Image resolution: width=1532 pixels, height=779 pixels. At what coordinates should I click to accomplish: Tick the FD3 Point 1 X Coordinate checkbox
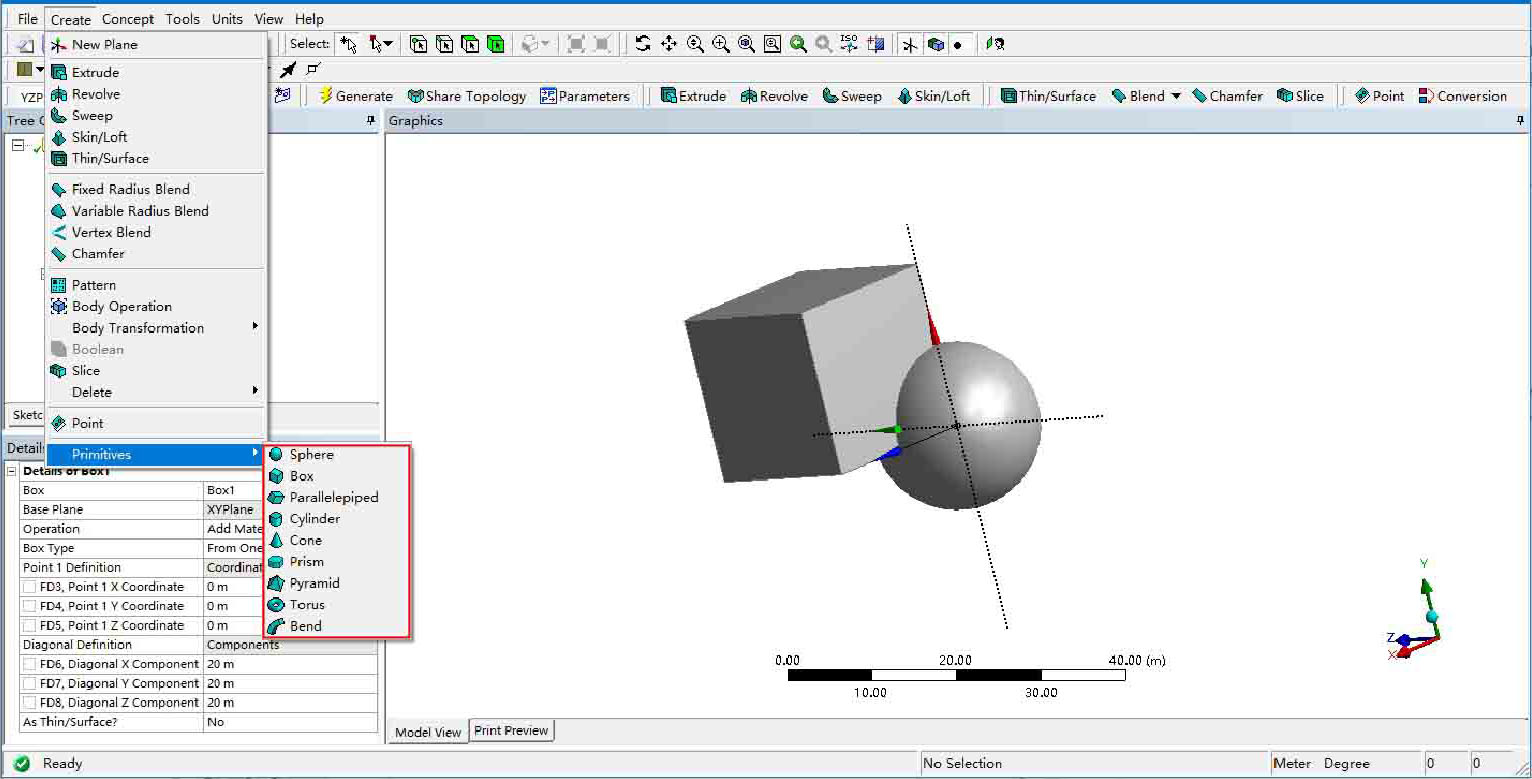tap(29, 587)
